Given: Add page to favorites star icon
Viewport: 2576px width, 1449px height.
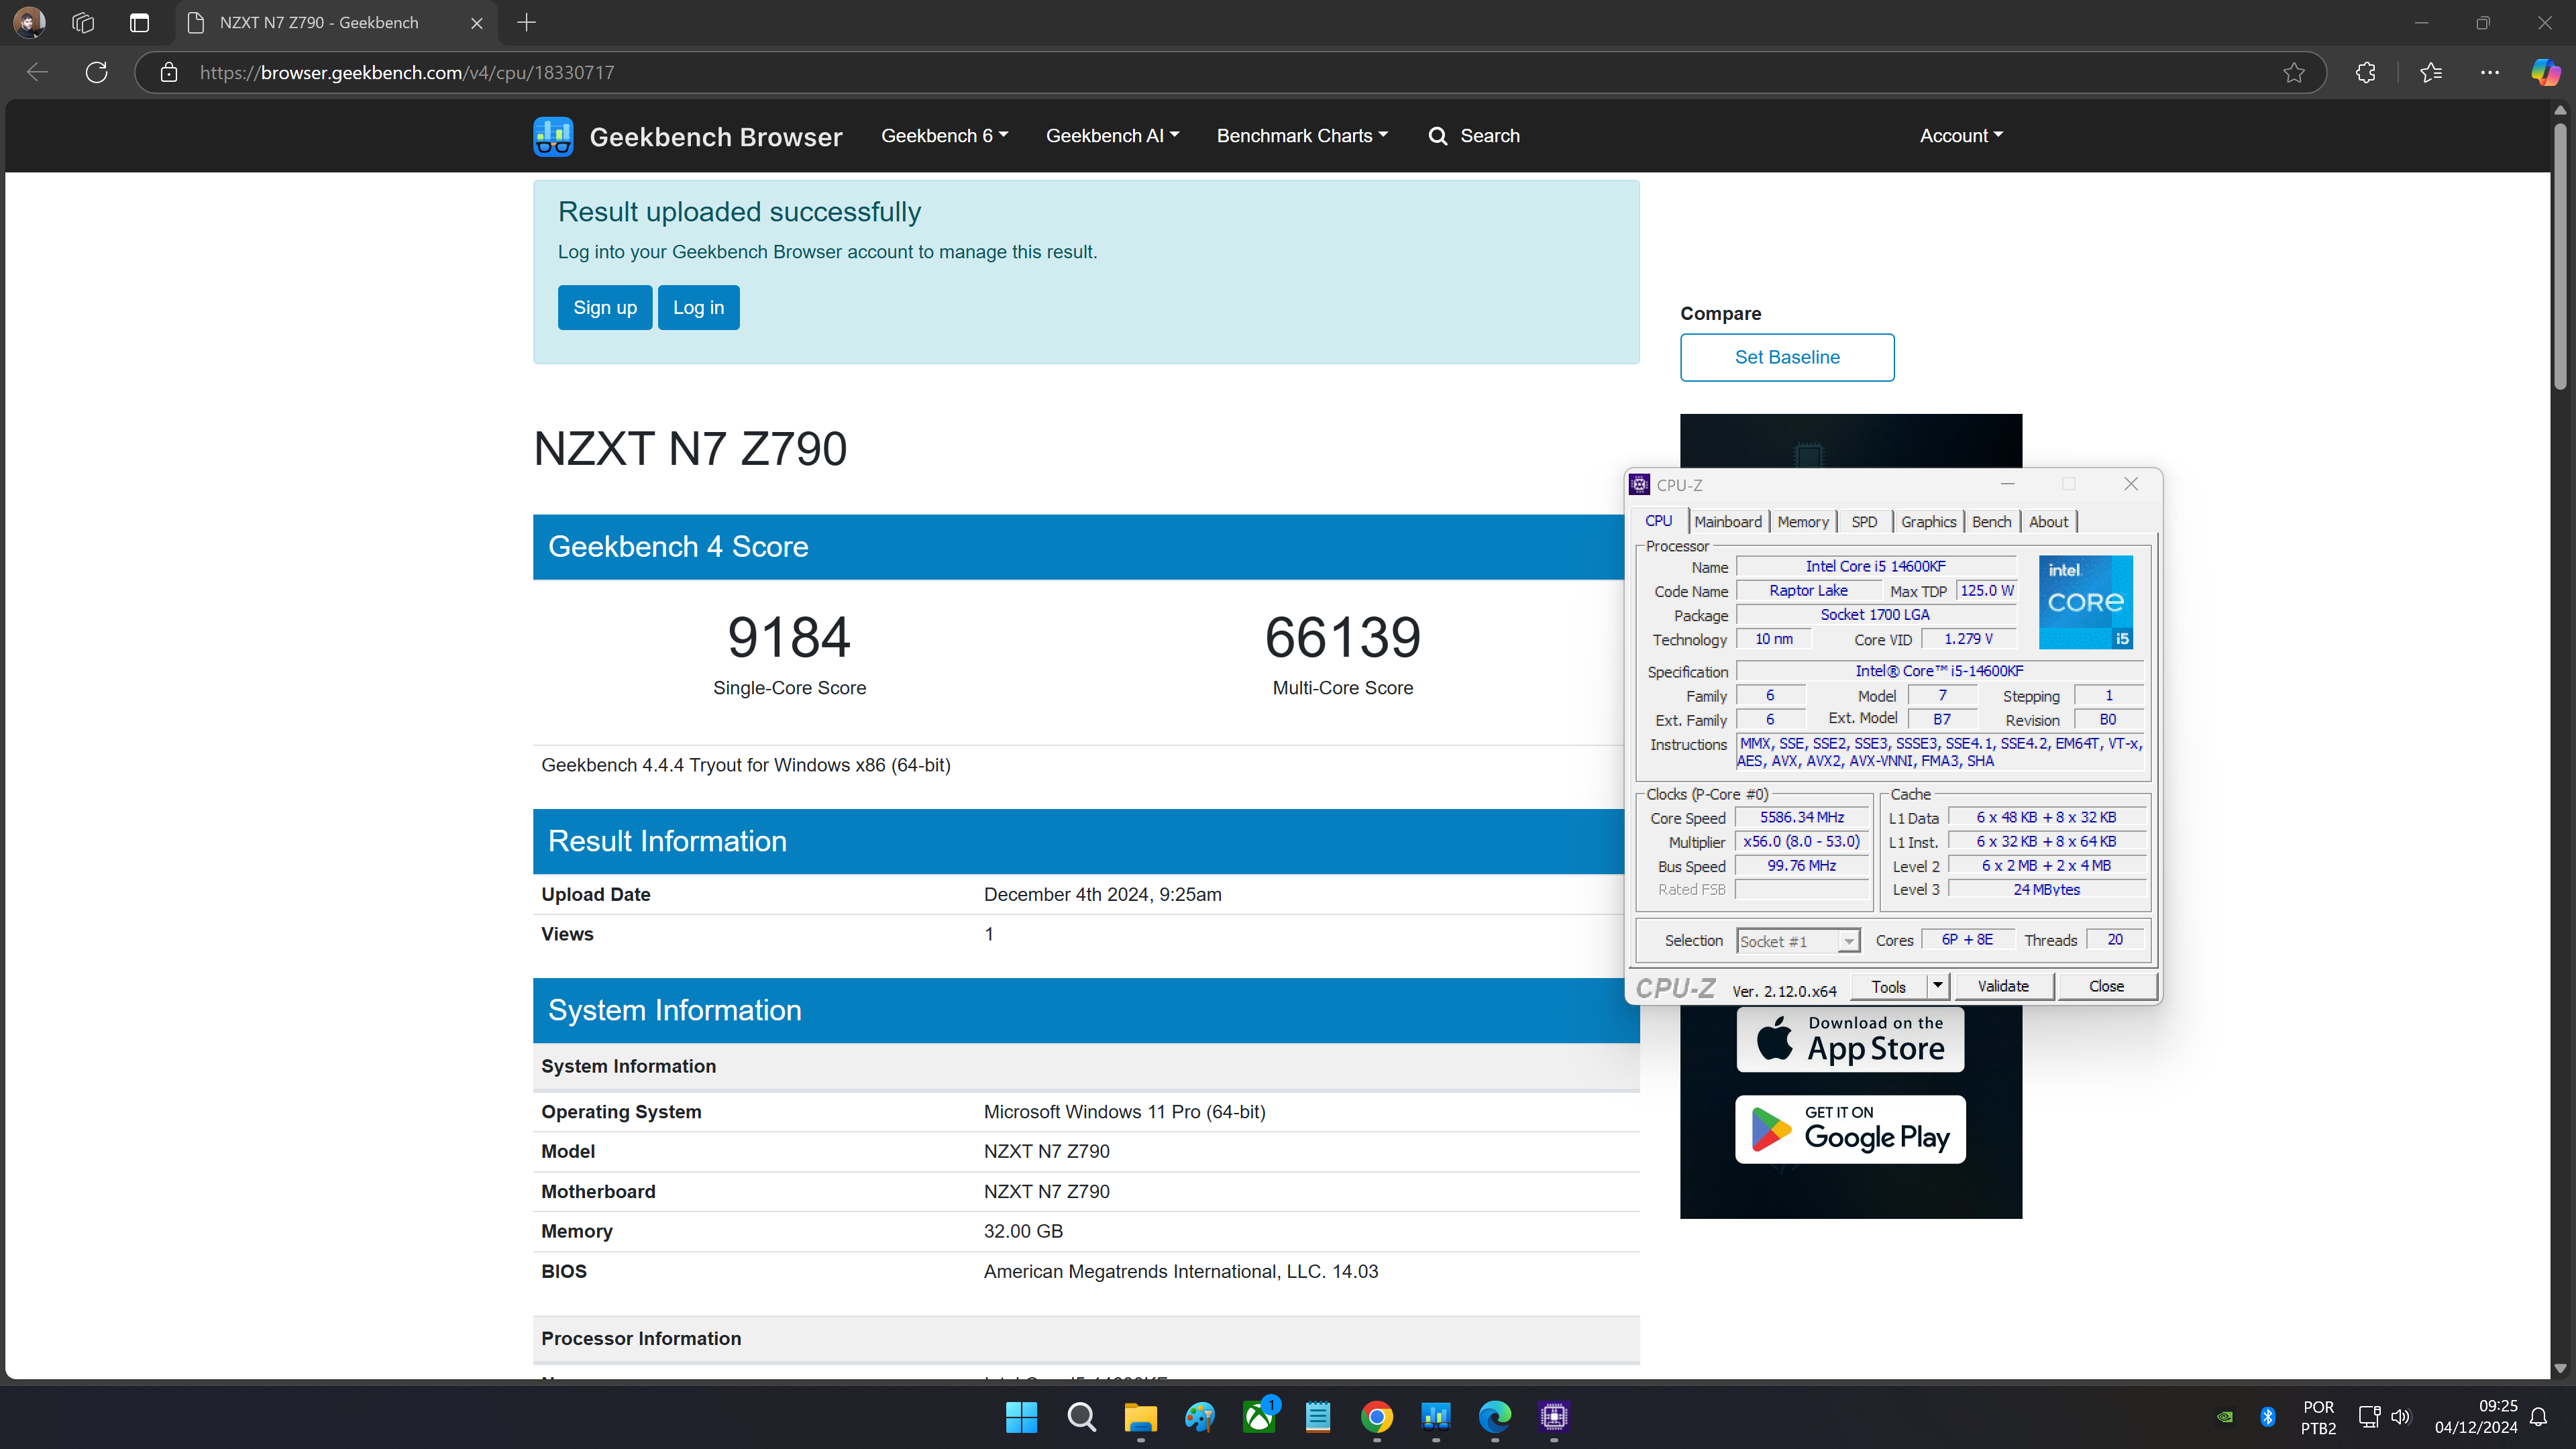Looking at the screenshot, I should (x=2294, y=72).
